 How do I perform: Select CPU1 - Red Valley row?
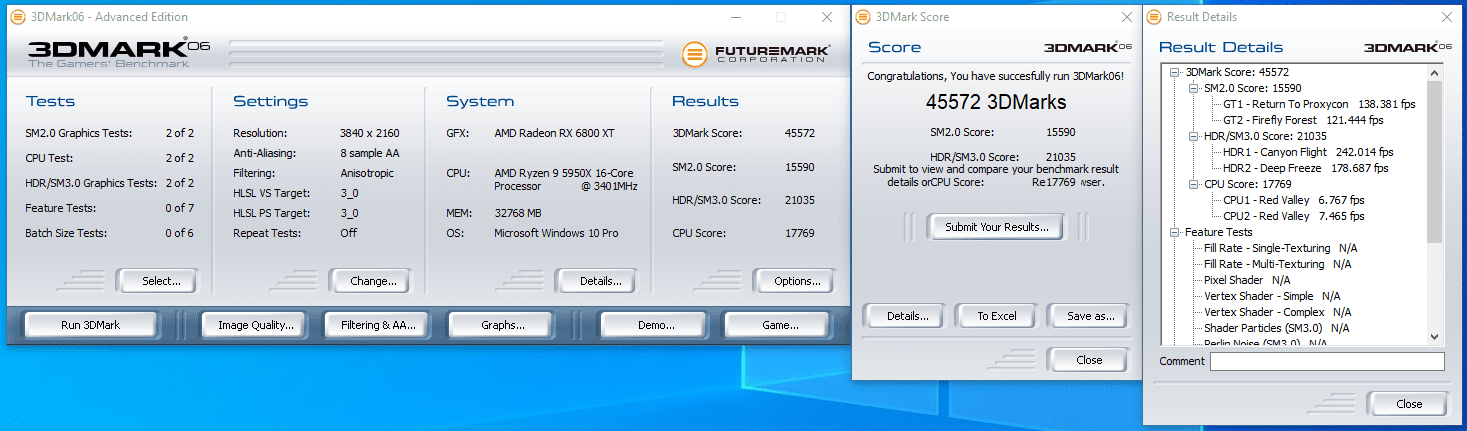pos(1293,200)
